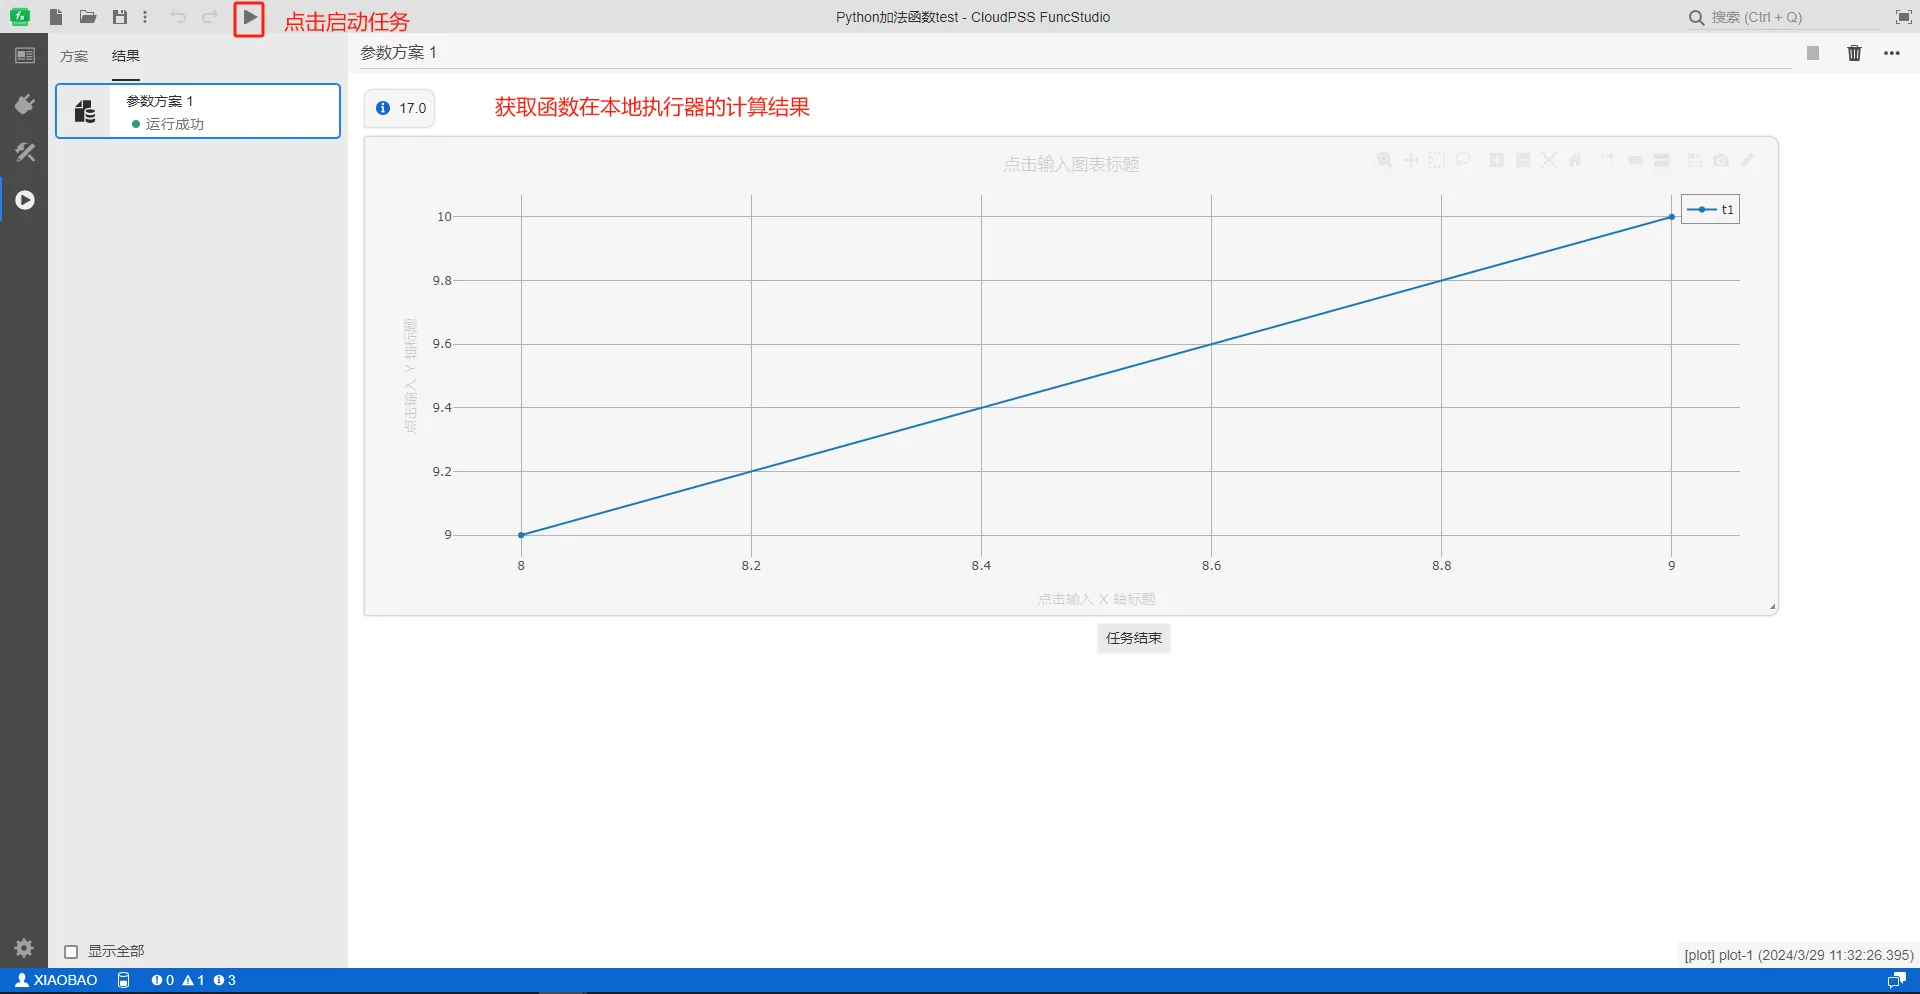Open the run tab in the sidebar
The height and width of the screenshot is (994, 1920).
(25, 200)
